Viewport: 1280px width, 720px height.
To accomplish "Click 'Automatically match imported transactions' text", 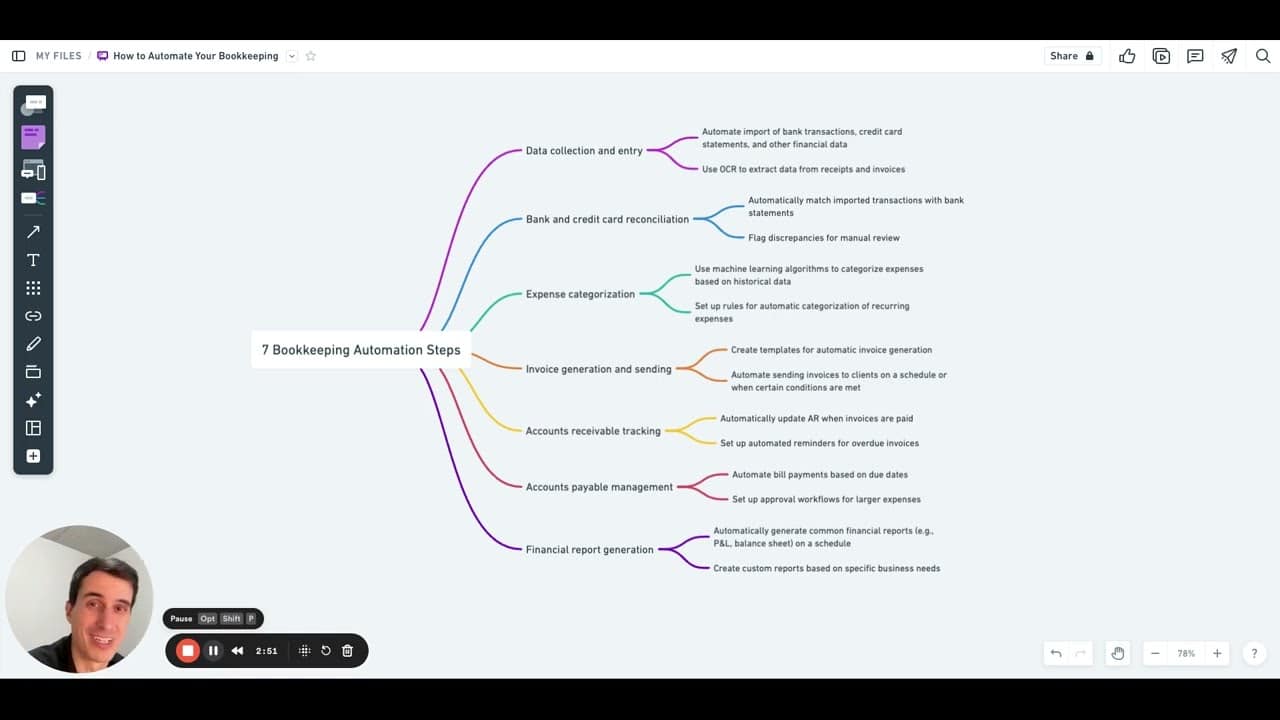I will click(x=856, y=206).
